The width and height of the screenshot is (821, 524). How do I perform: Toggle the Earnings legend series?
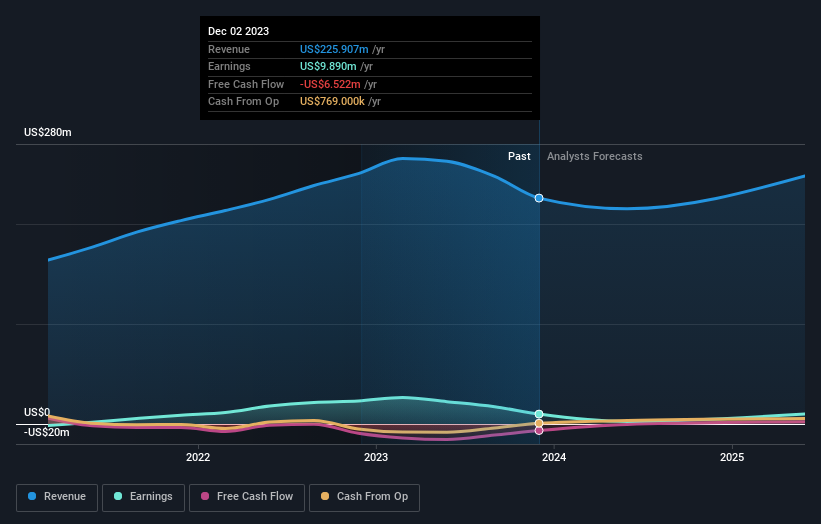tap(143, 497)
